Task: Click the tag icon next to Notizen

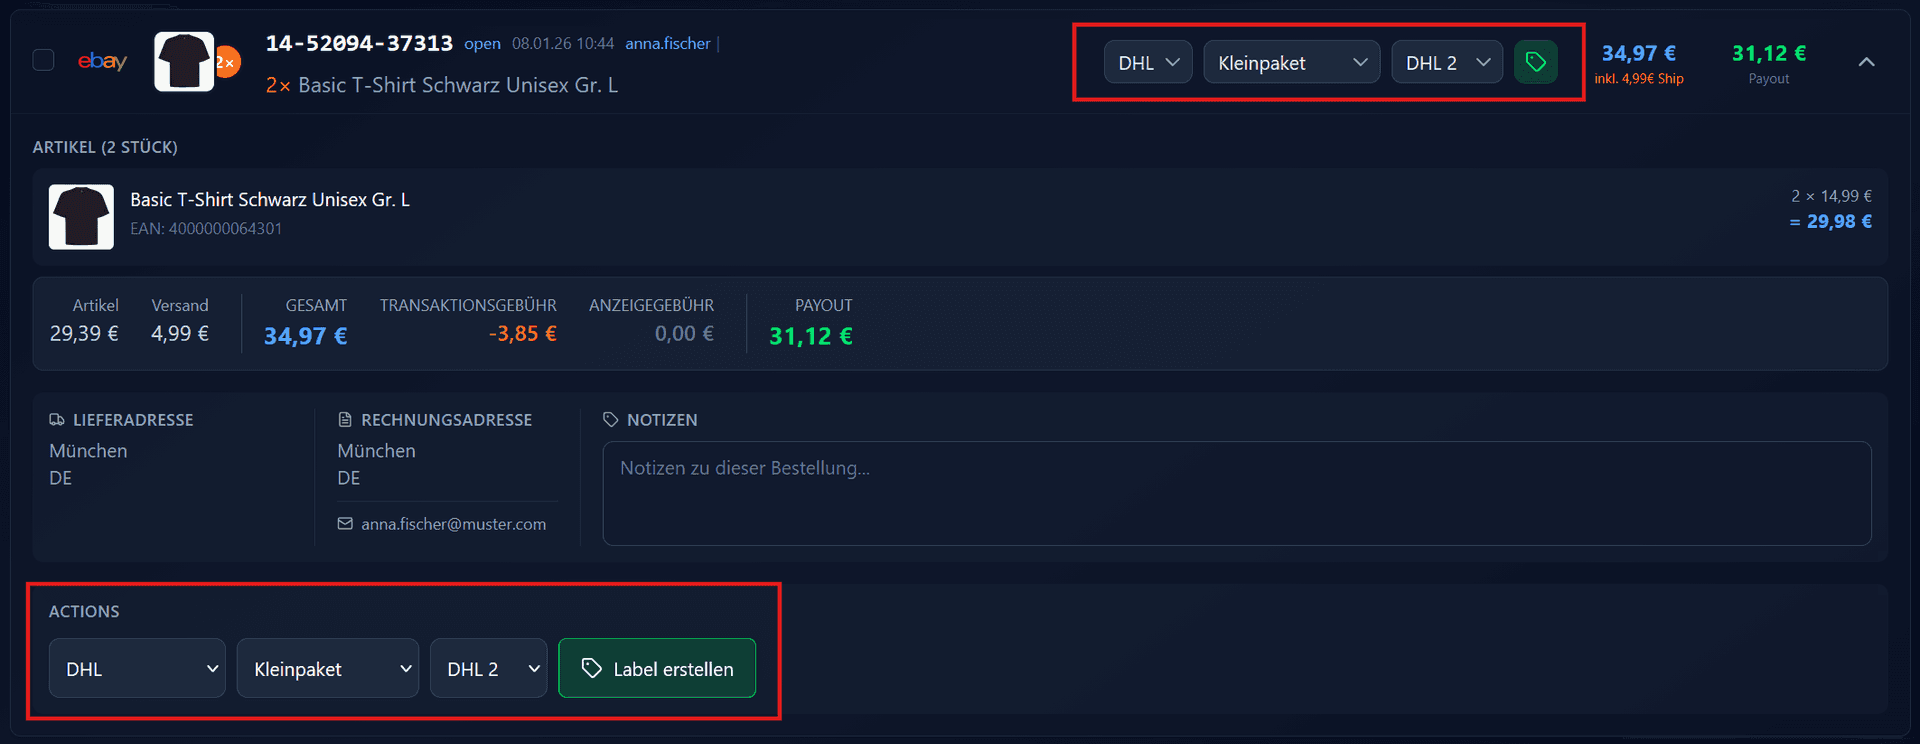Action: [x=611, y=420]
